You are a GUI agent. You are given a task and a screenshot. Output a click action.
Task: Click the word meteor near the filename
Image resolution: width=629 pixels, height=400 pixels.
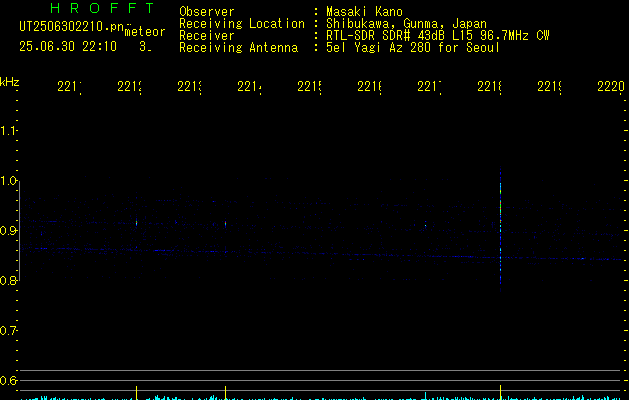click(145, 32)
